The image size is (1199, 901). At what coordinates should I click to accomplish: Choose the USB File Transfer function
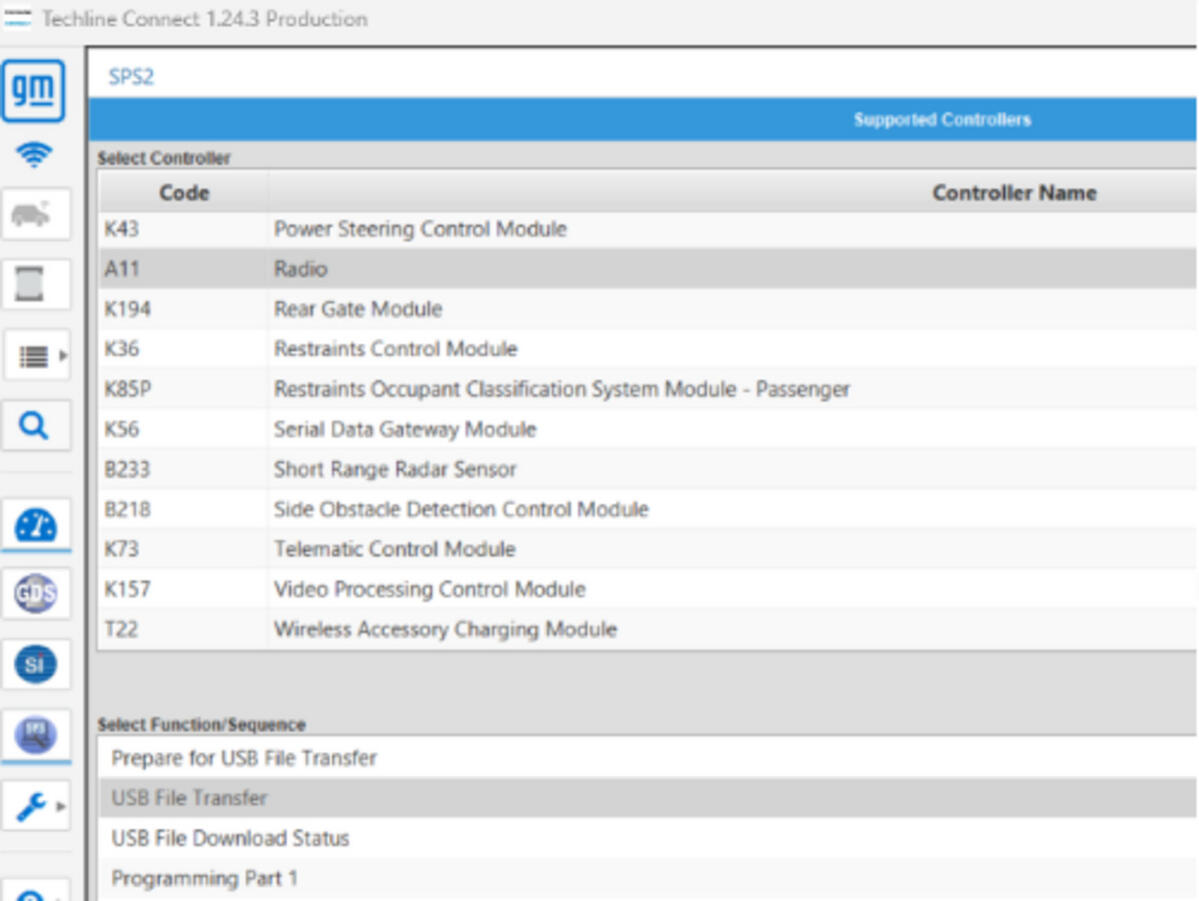(647, 798)
